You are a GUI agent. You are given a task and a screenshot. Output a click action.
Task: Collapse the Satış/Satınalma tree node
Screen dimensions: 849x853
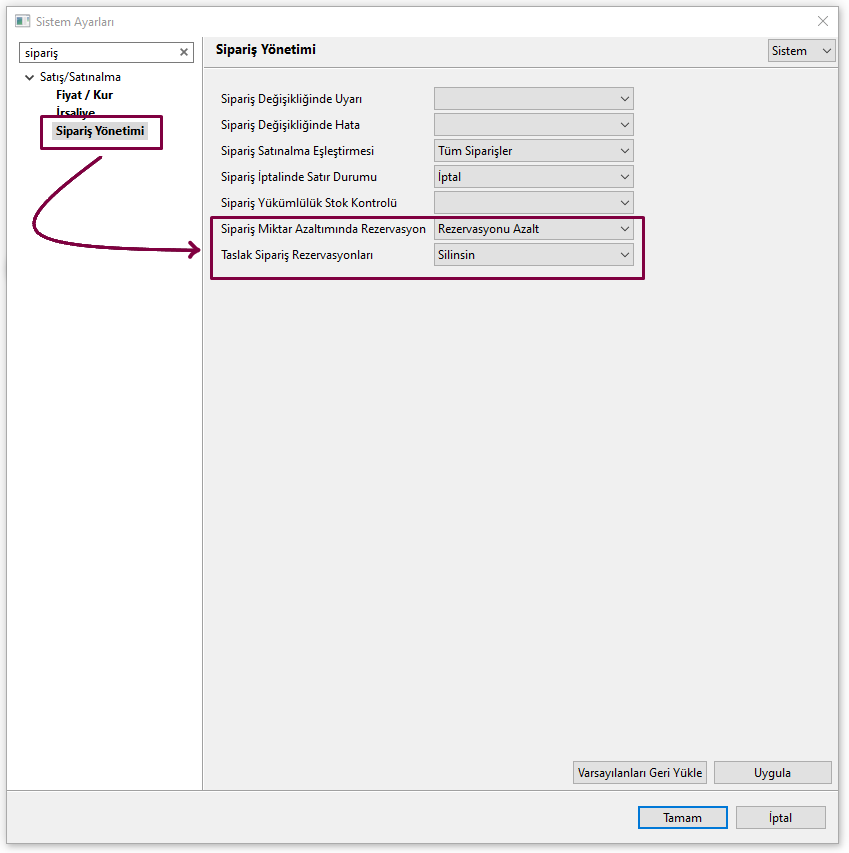(29, 77)
